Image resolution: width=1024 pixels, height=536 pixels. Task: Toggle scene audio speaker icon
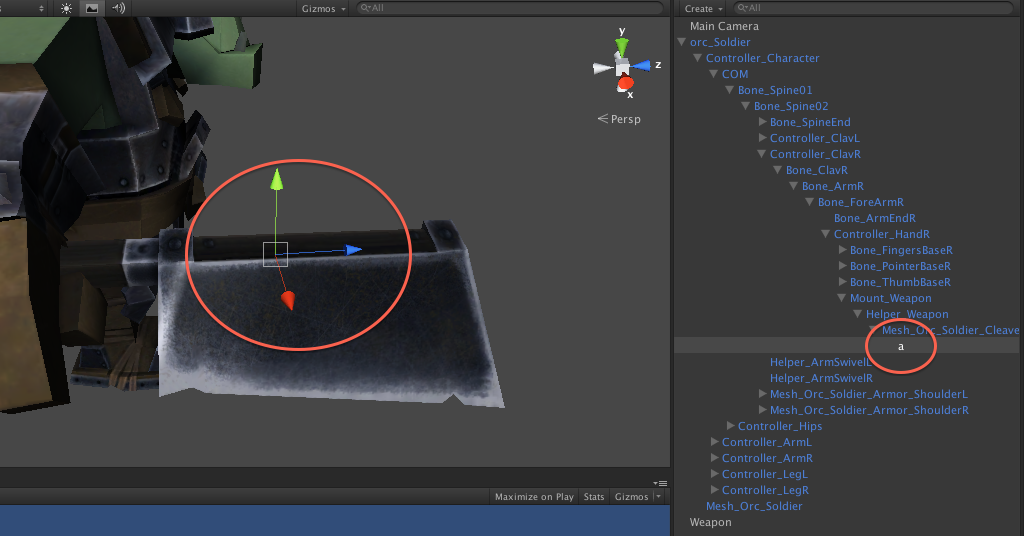[x=118, y=8]
